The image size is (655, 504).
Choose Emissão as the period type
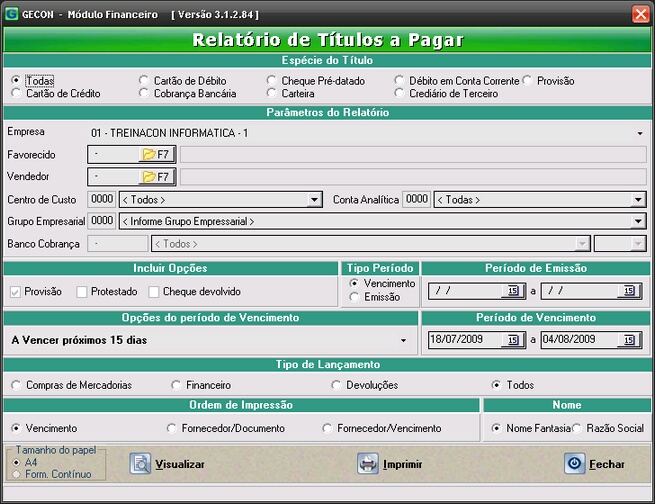(x=355, y=297)
